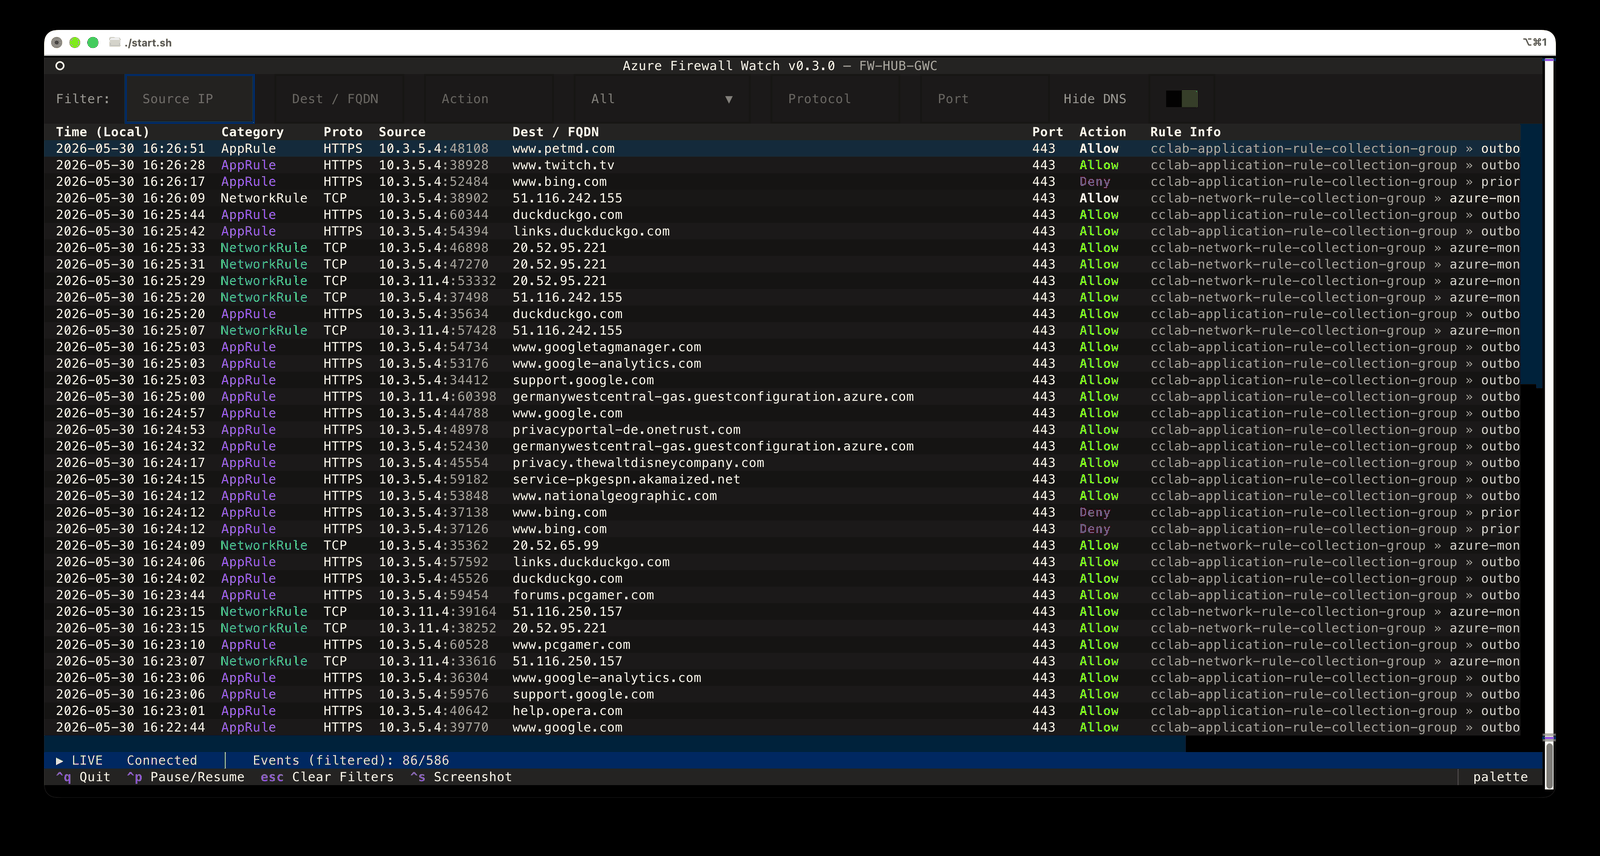Viewport: 1600px width, 856px height.
Task: Click the palette button in footer
Action: pos(1500,777)
